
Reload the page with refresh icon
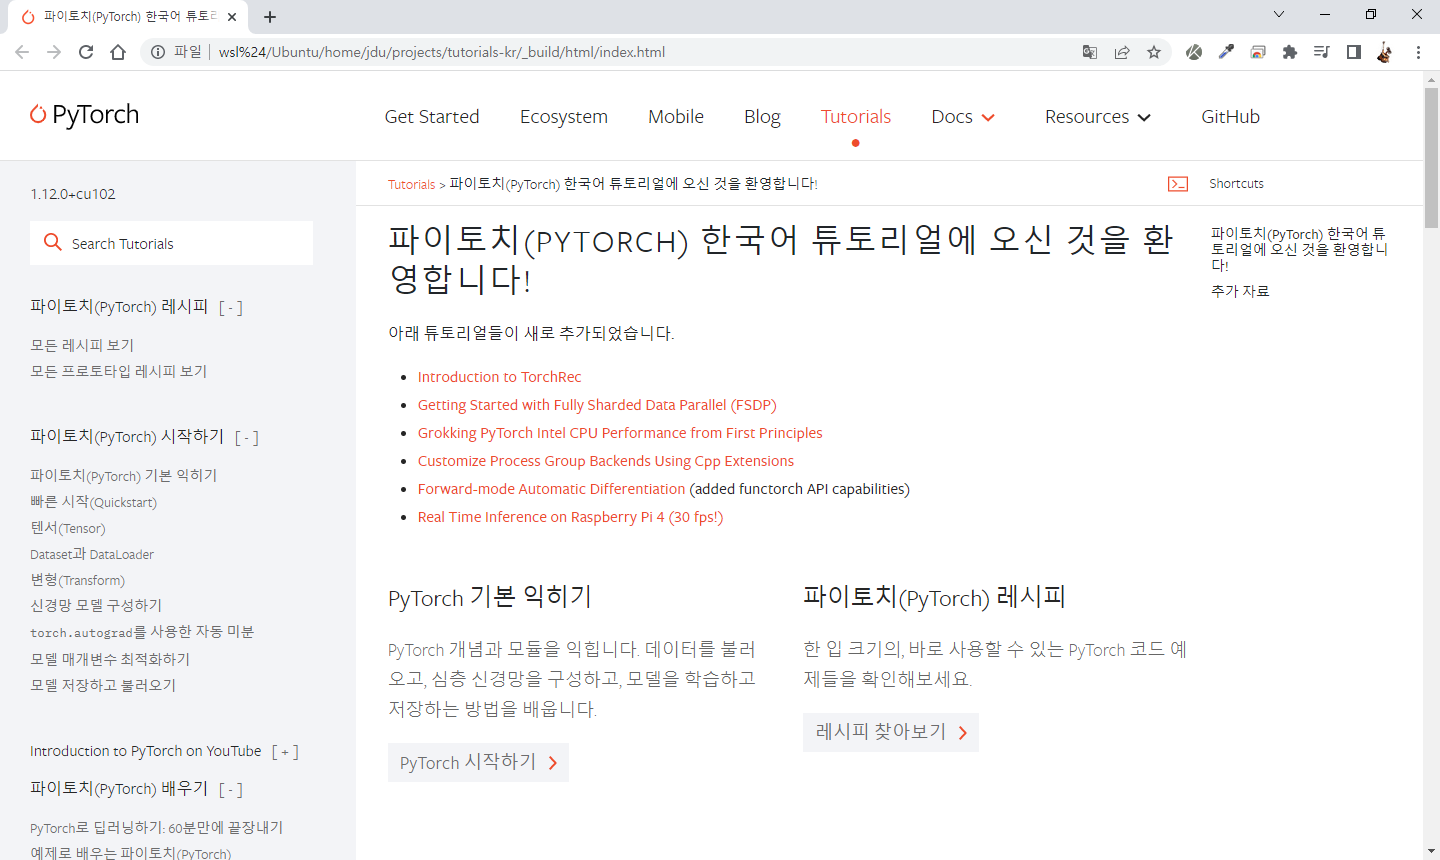pyautogui.click(x=86, y=52)
